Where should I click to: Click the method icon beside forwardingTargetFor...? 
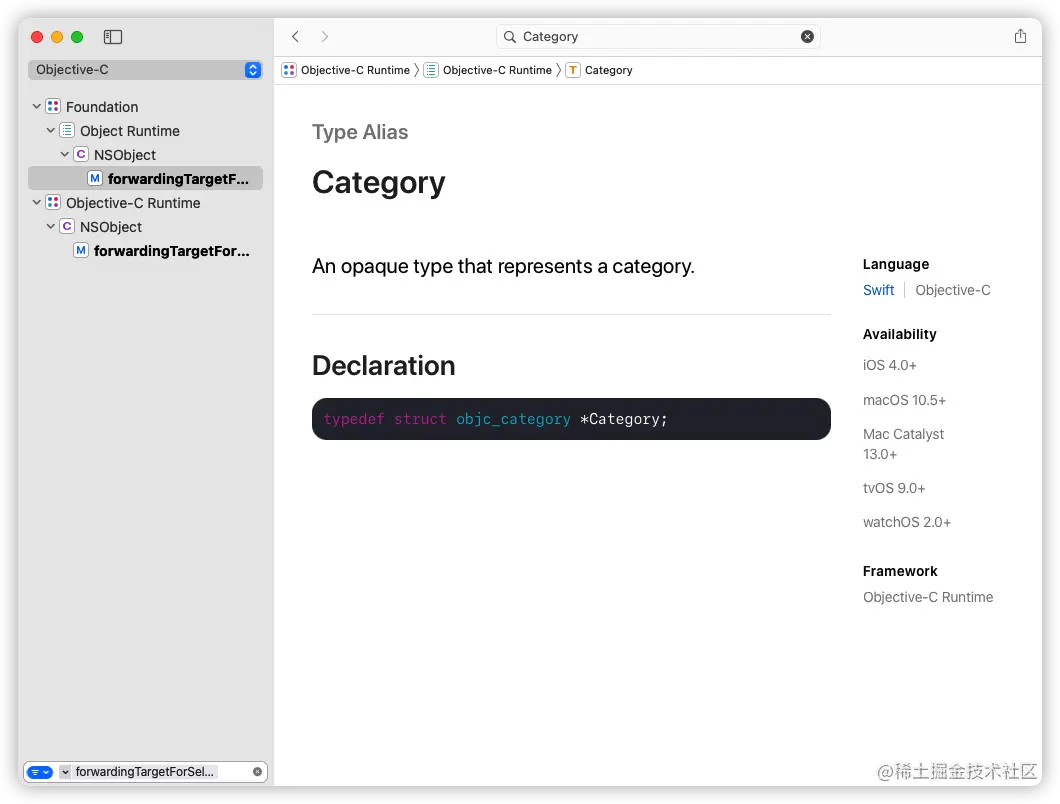coord(81,251)
